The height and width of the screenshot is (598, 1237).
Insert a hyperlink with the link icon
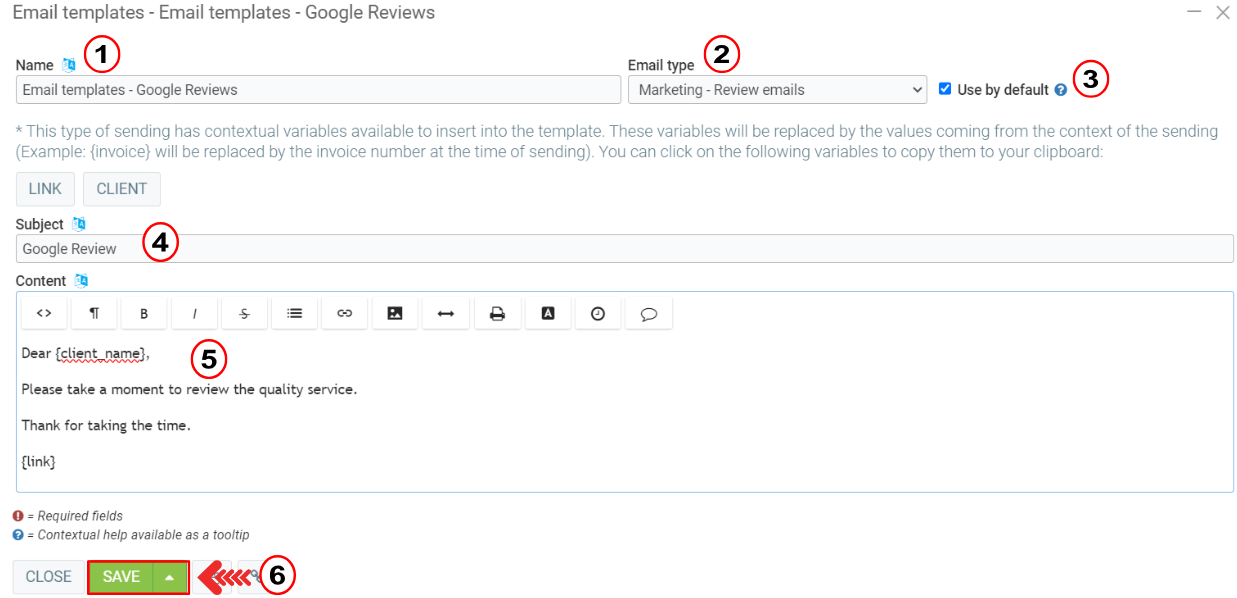tap(345, 313)
